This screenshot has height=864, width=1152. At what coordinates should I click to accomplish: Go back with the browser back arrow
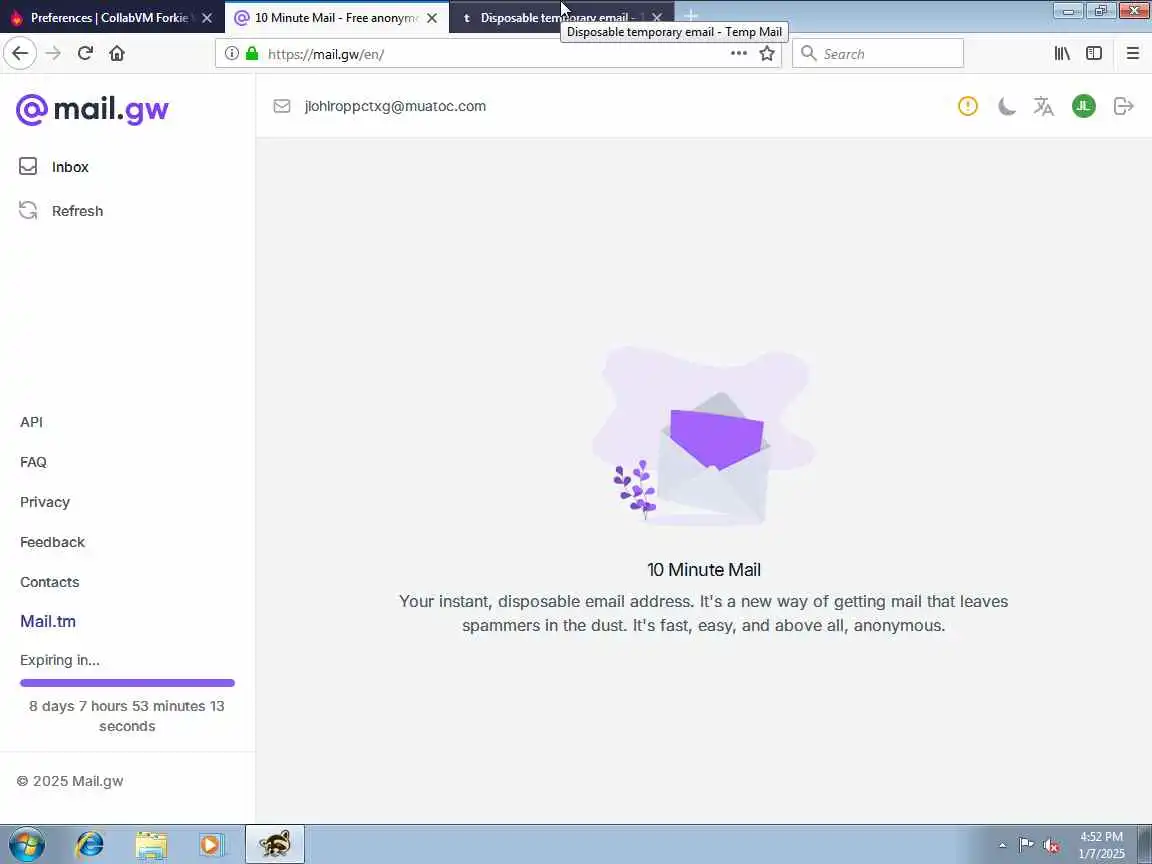pos(20,54)
